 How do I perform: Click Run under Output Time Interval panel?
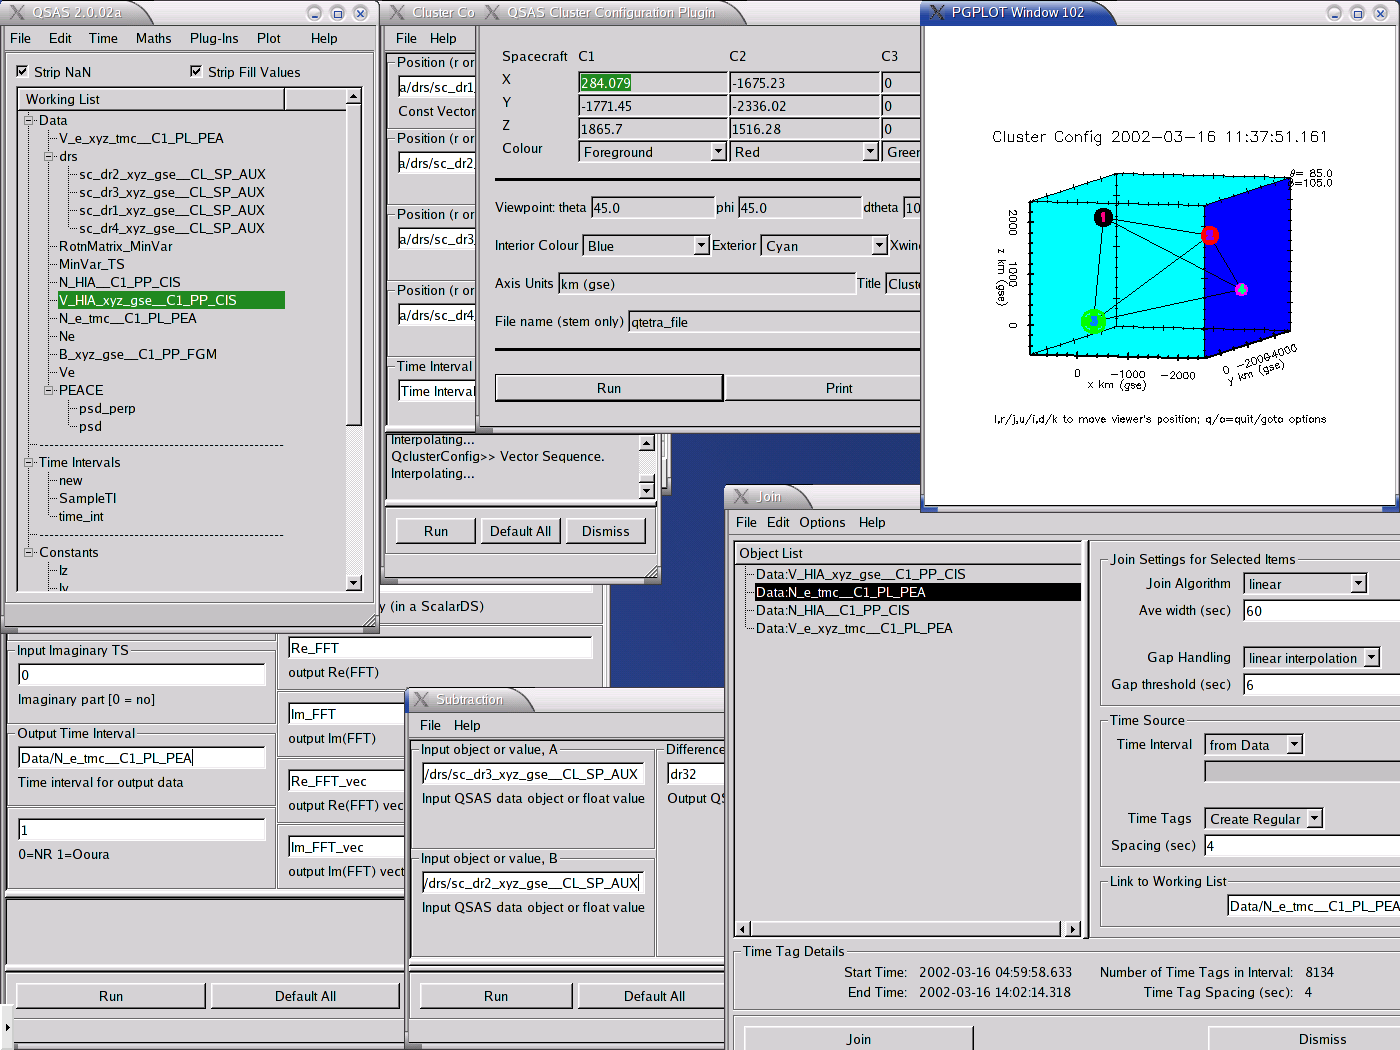click(x=111, y=996)
